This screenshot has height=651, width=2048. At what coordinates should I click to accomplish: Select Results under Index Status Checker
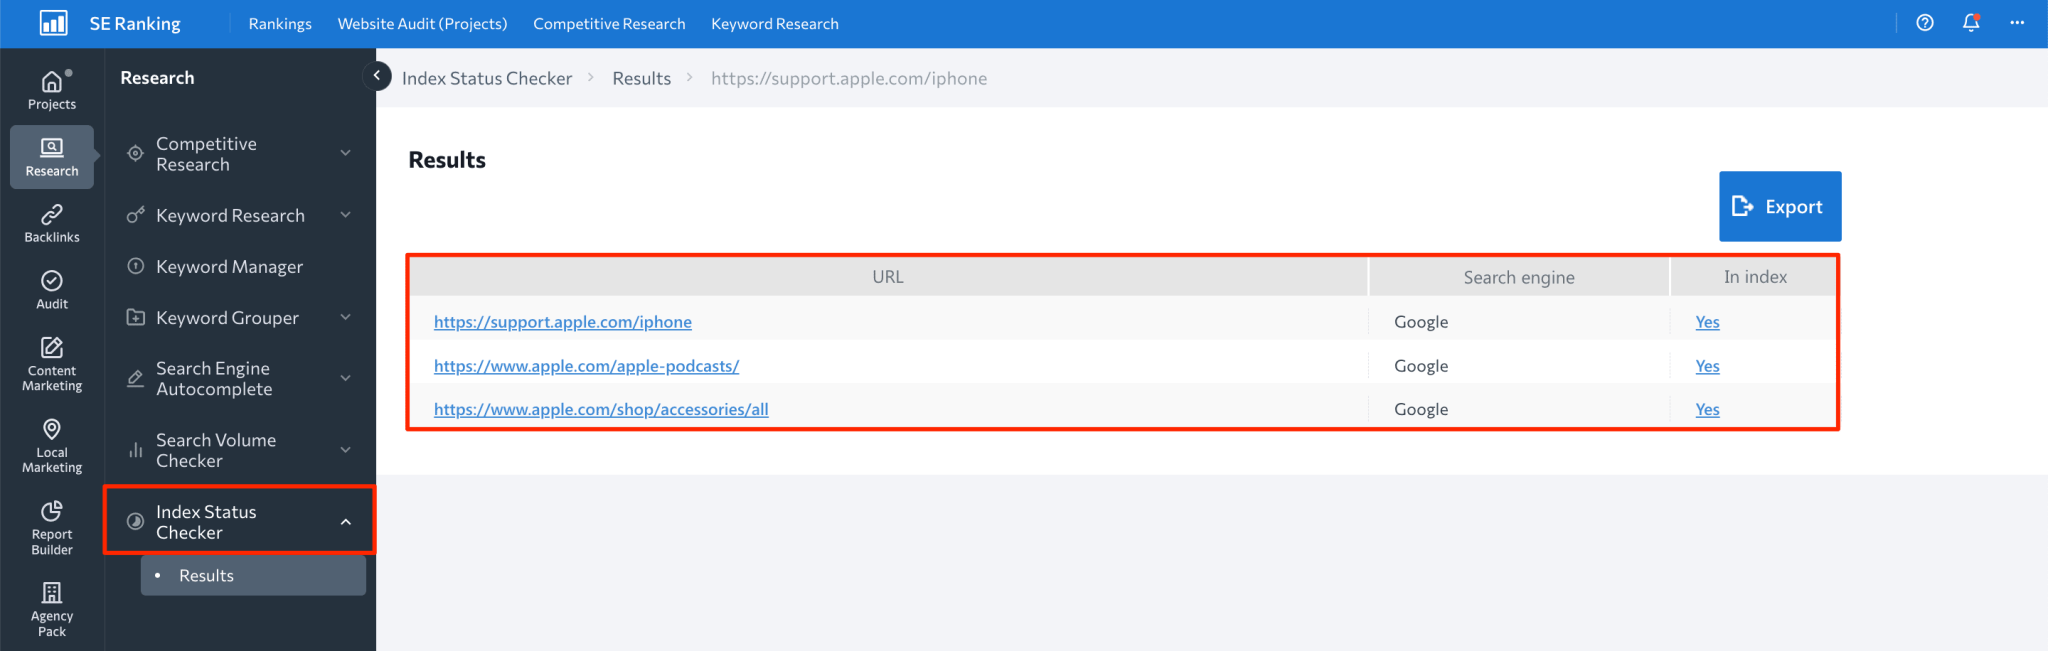[x=206, y=576]
